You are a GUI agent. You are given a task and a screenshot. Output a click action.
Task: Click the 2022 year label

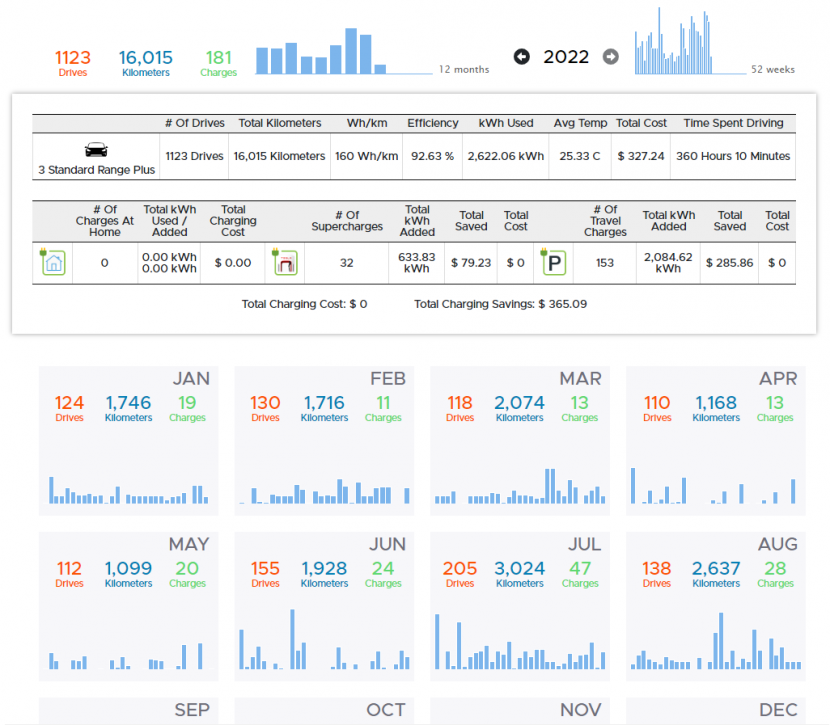pyautogui.click(x=566, y=57)
